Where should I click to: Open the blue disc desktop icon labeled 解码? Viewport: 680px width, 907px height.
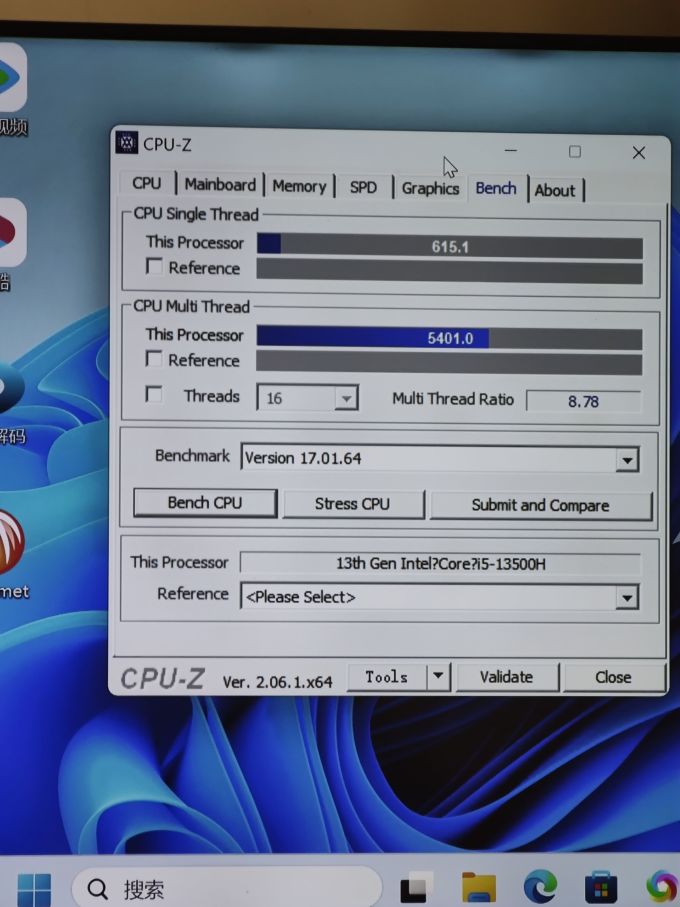[x=12, y=386]
